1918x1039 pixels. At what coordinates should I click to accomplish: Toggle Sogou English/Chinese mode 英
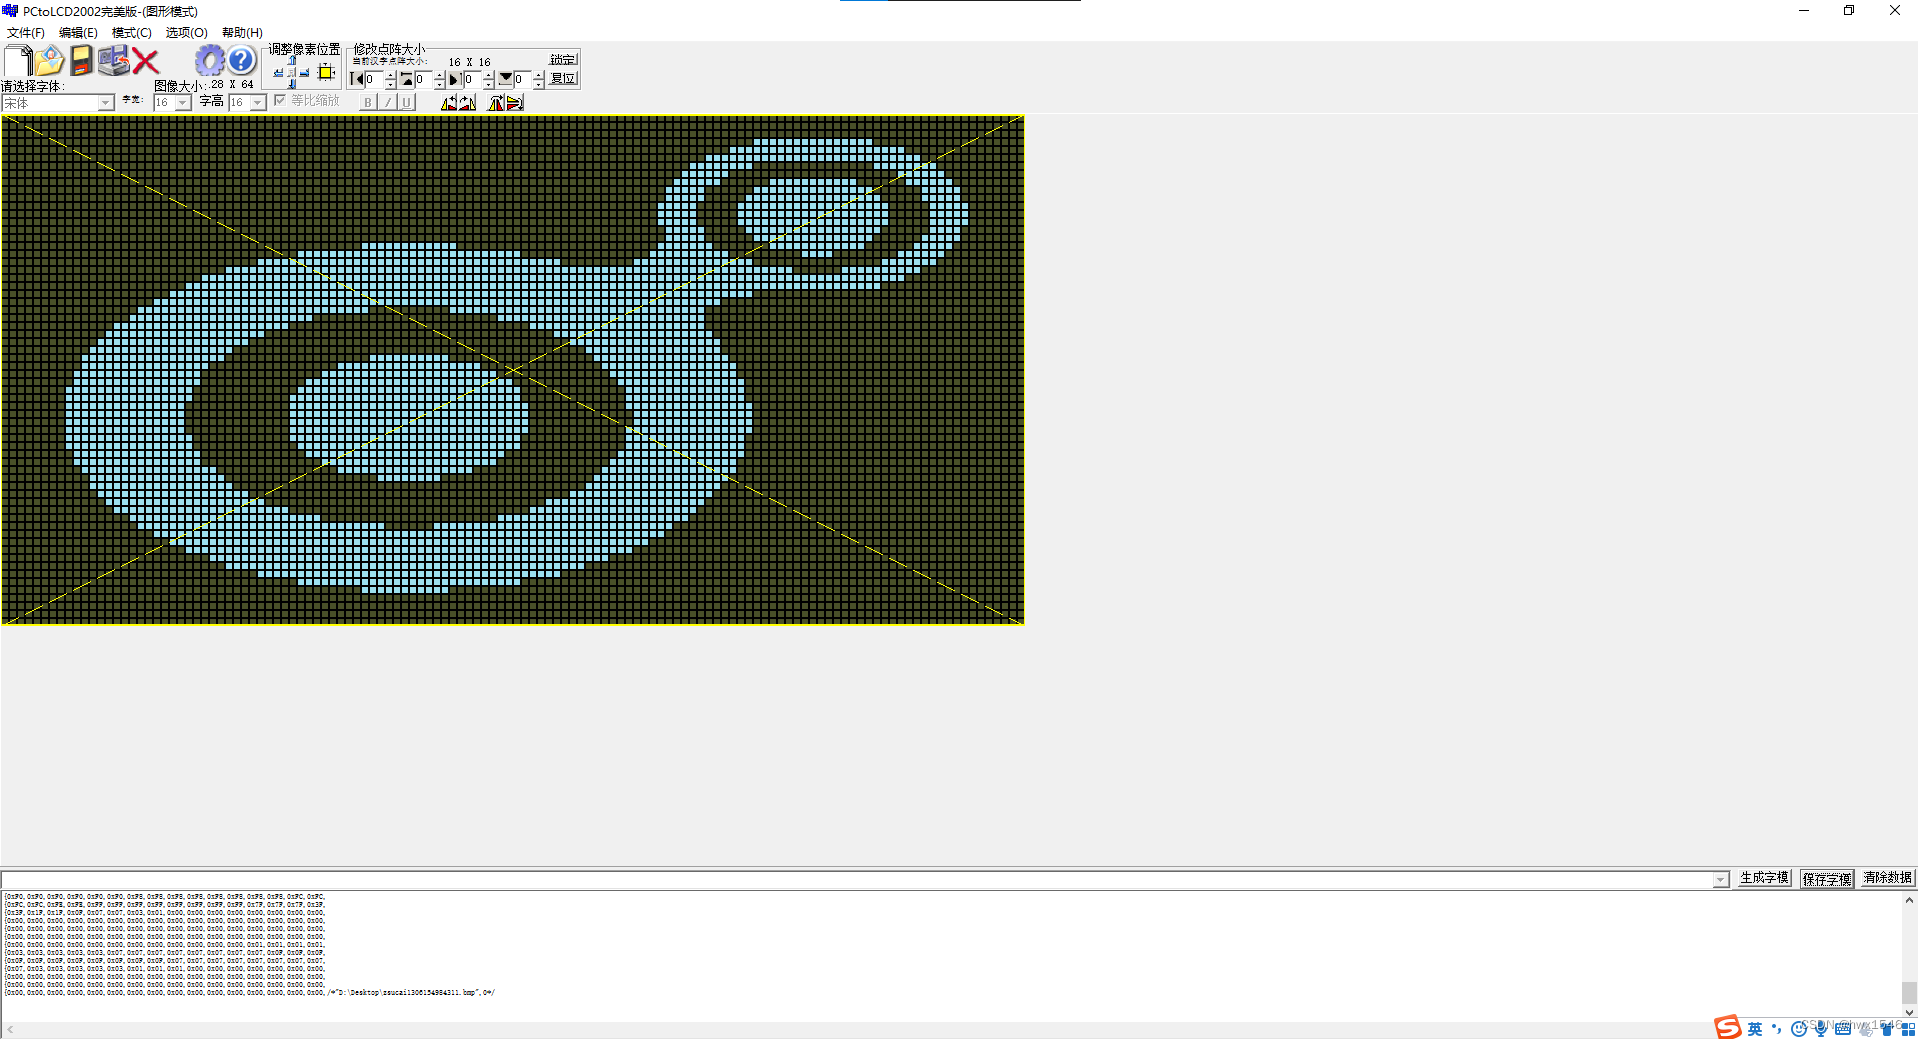[x=1754, y=1028]
